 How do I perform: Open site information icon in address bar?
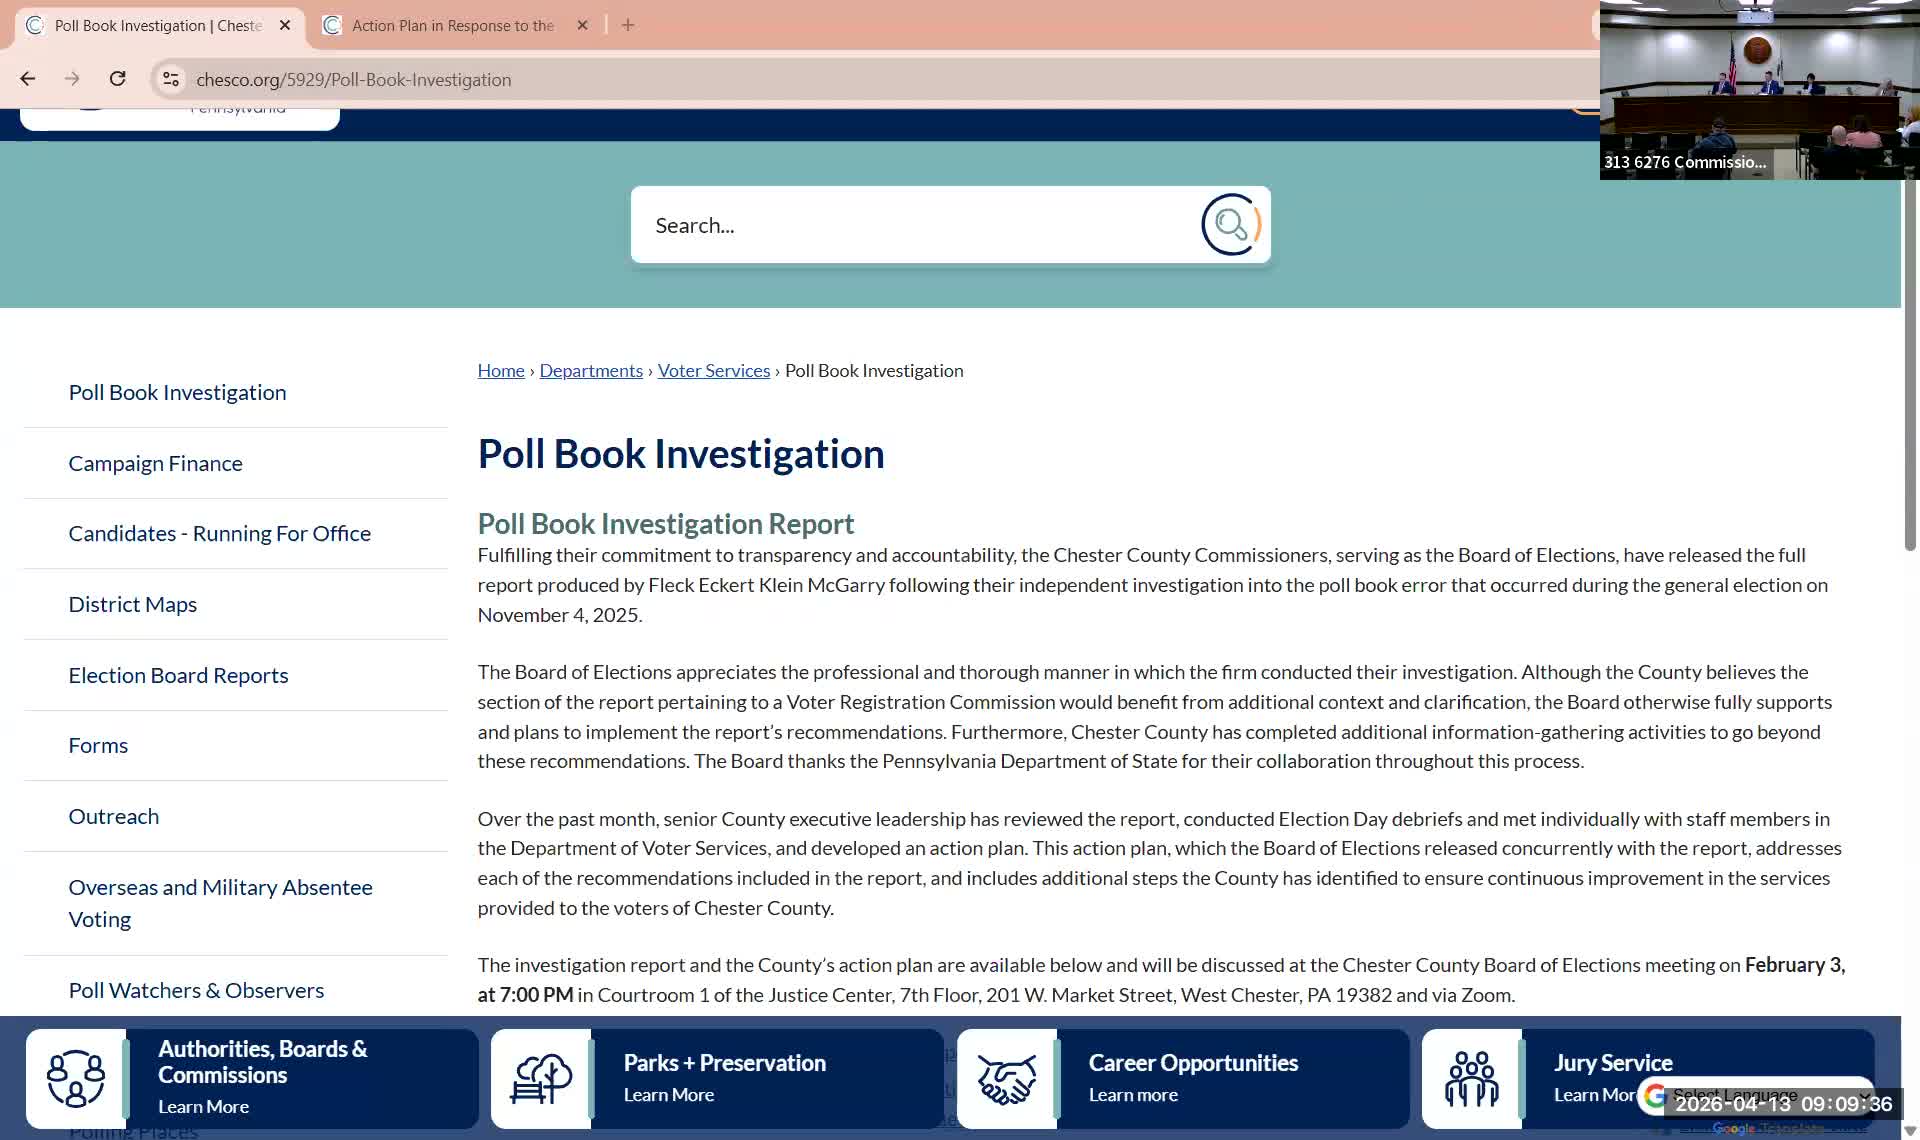pyautogui.click(x=171, y=79)
